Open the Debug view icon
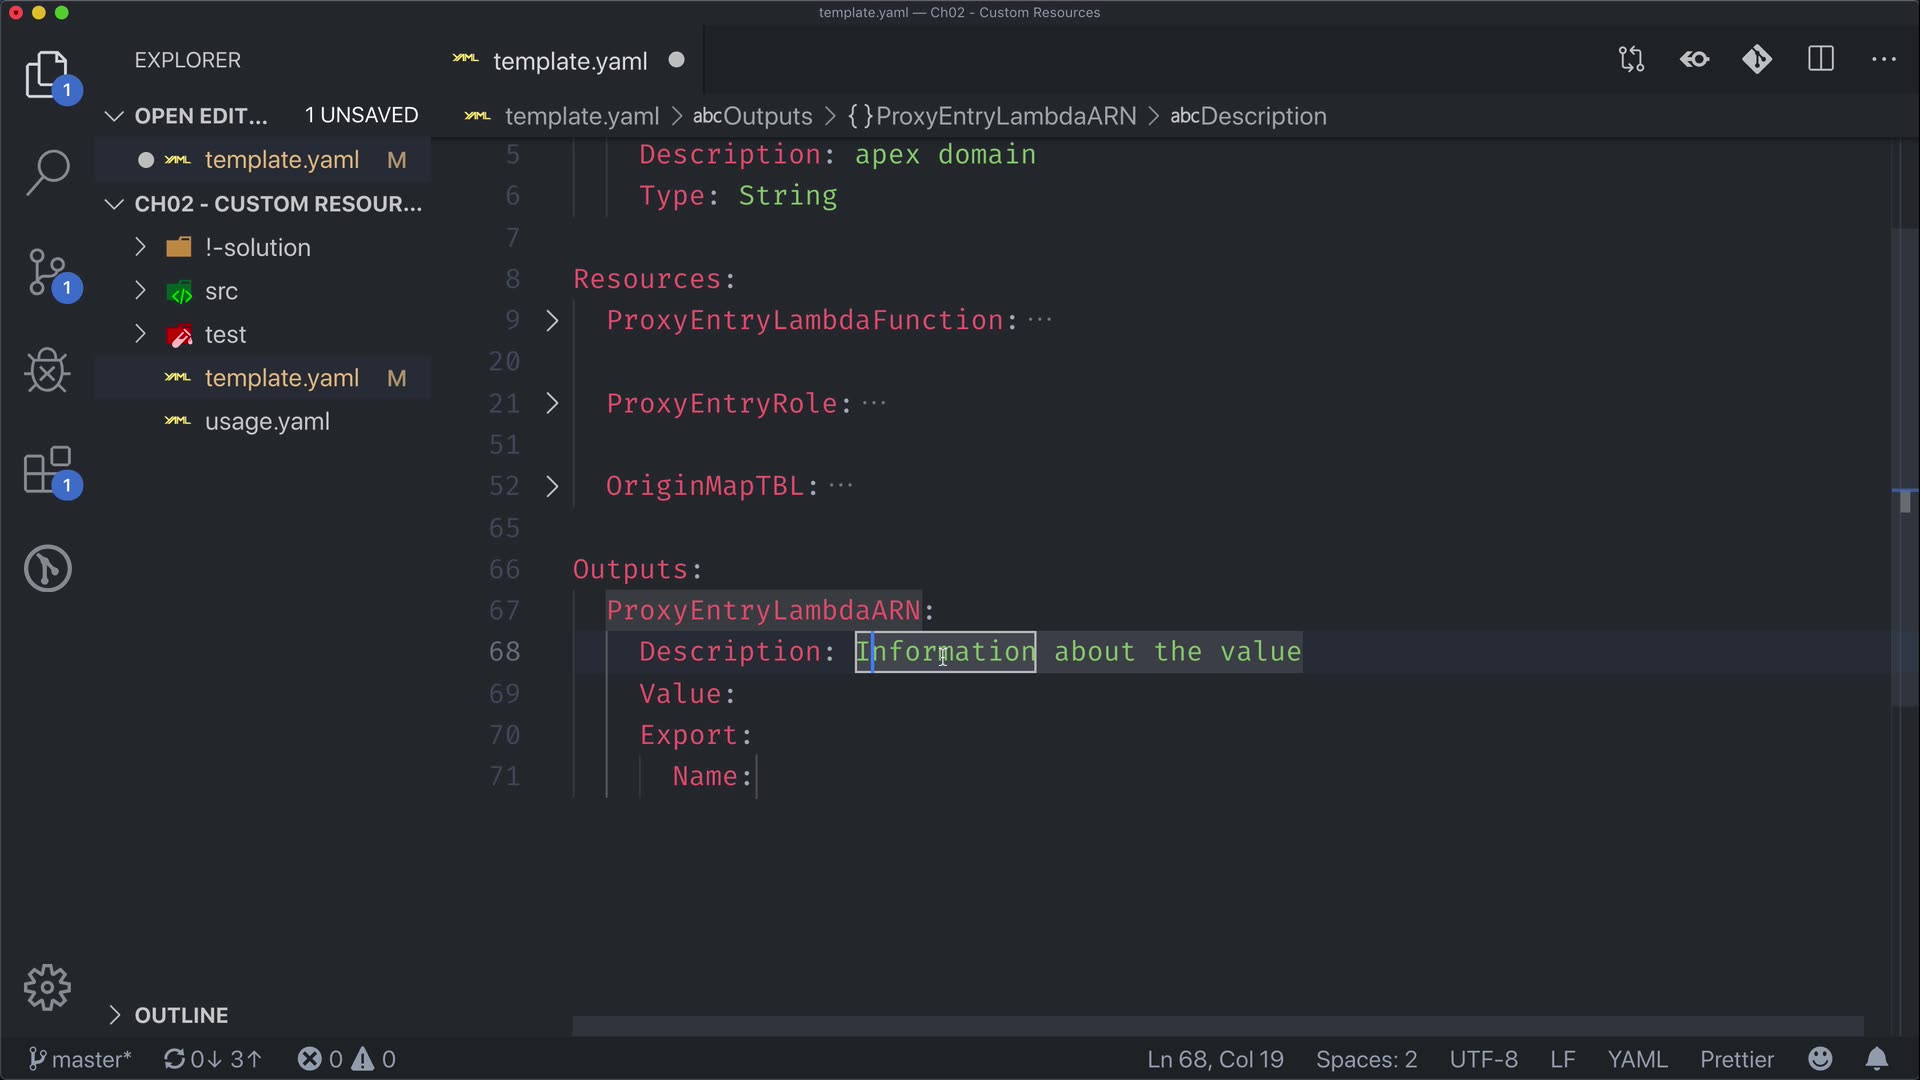 47,371
